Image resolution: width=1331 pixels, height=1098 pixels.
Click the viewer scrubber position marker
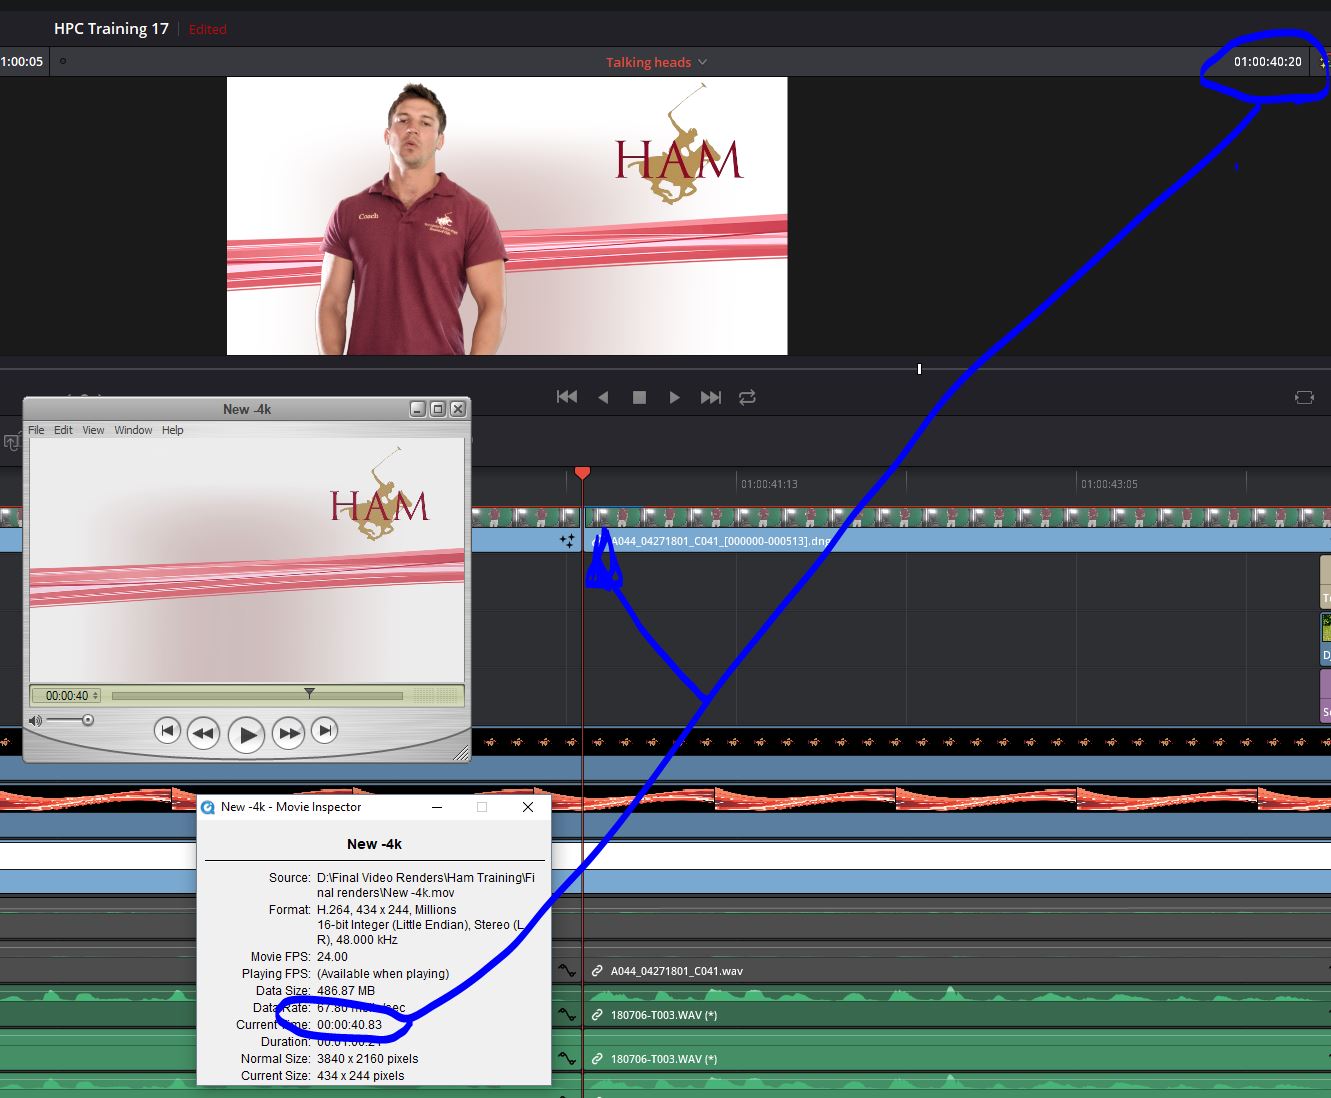click(x=919, y=369)
